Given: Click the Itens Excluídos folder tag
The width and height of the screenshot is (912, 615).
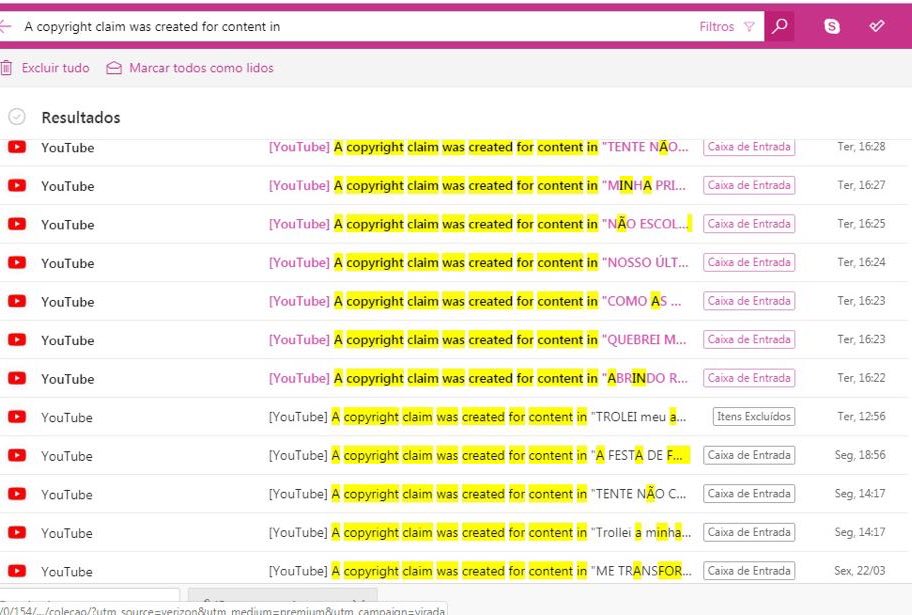Looking at the screenshot, I should click(754, 417).
